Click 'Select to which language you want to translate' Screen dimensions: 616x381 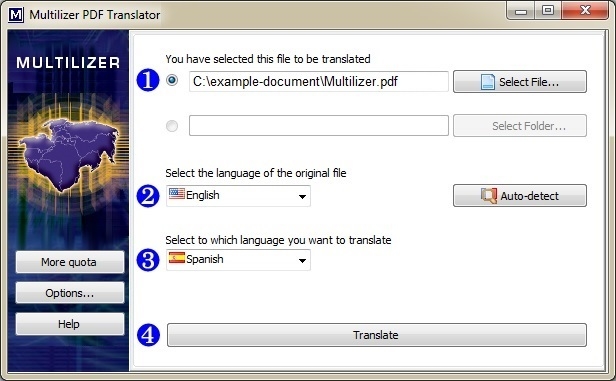click(278, 240)
